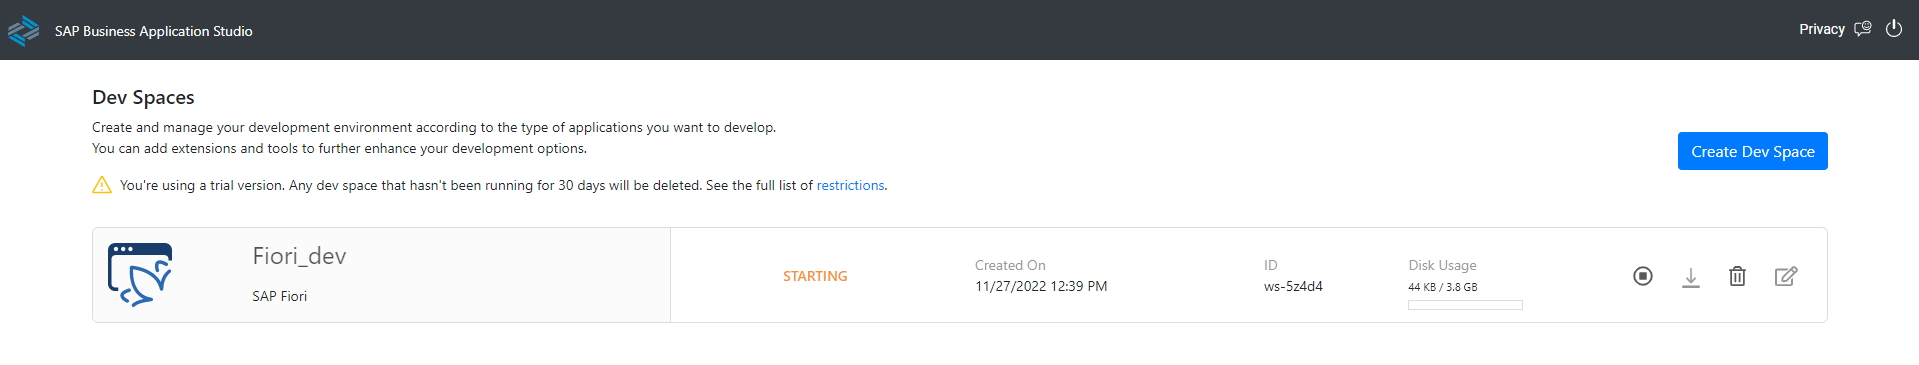Open the Privacy link in header
This screenshot has width=1919, height=365.
pos(1822,29)
